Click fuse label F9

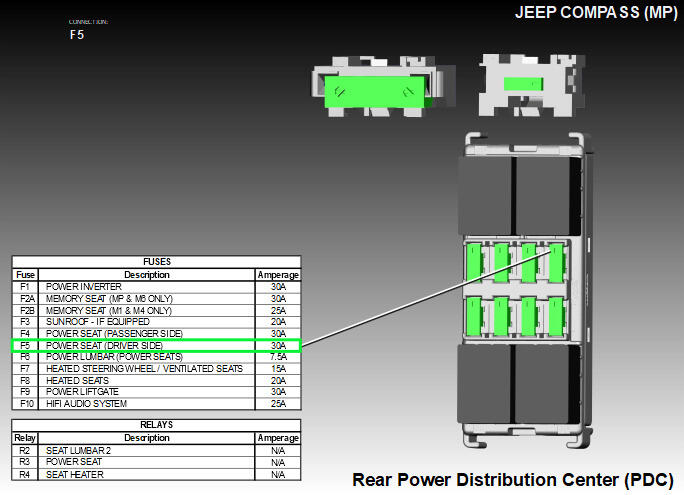coord(25,392)
